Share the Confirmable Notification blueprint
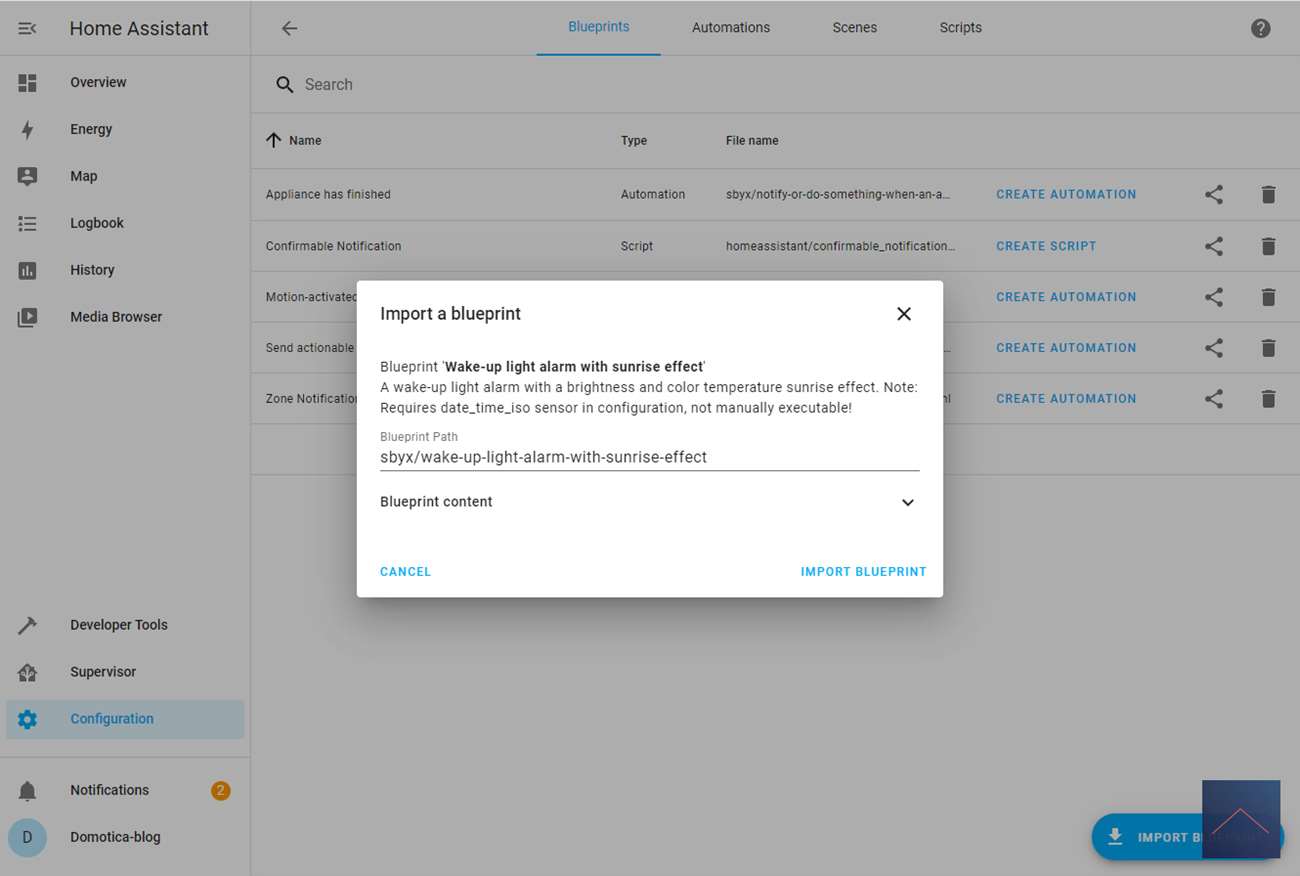 coord(1213,246)
